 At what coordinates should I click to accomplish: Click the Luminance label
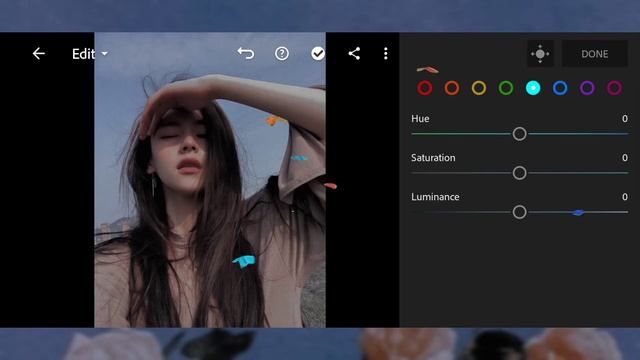coord(435,197)
